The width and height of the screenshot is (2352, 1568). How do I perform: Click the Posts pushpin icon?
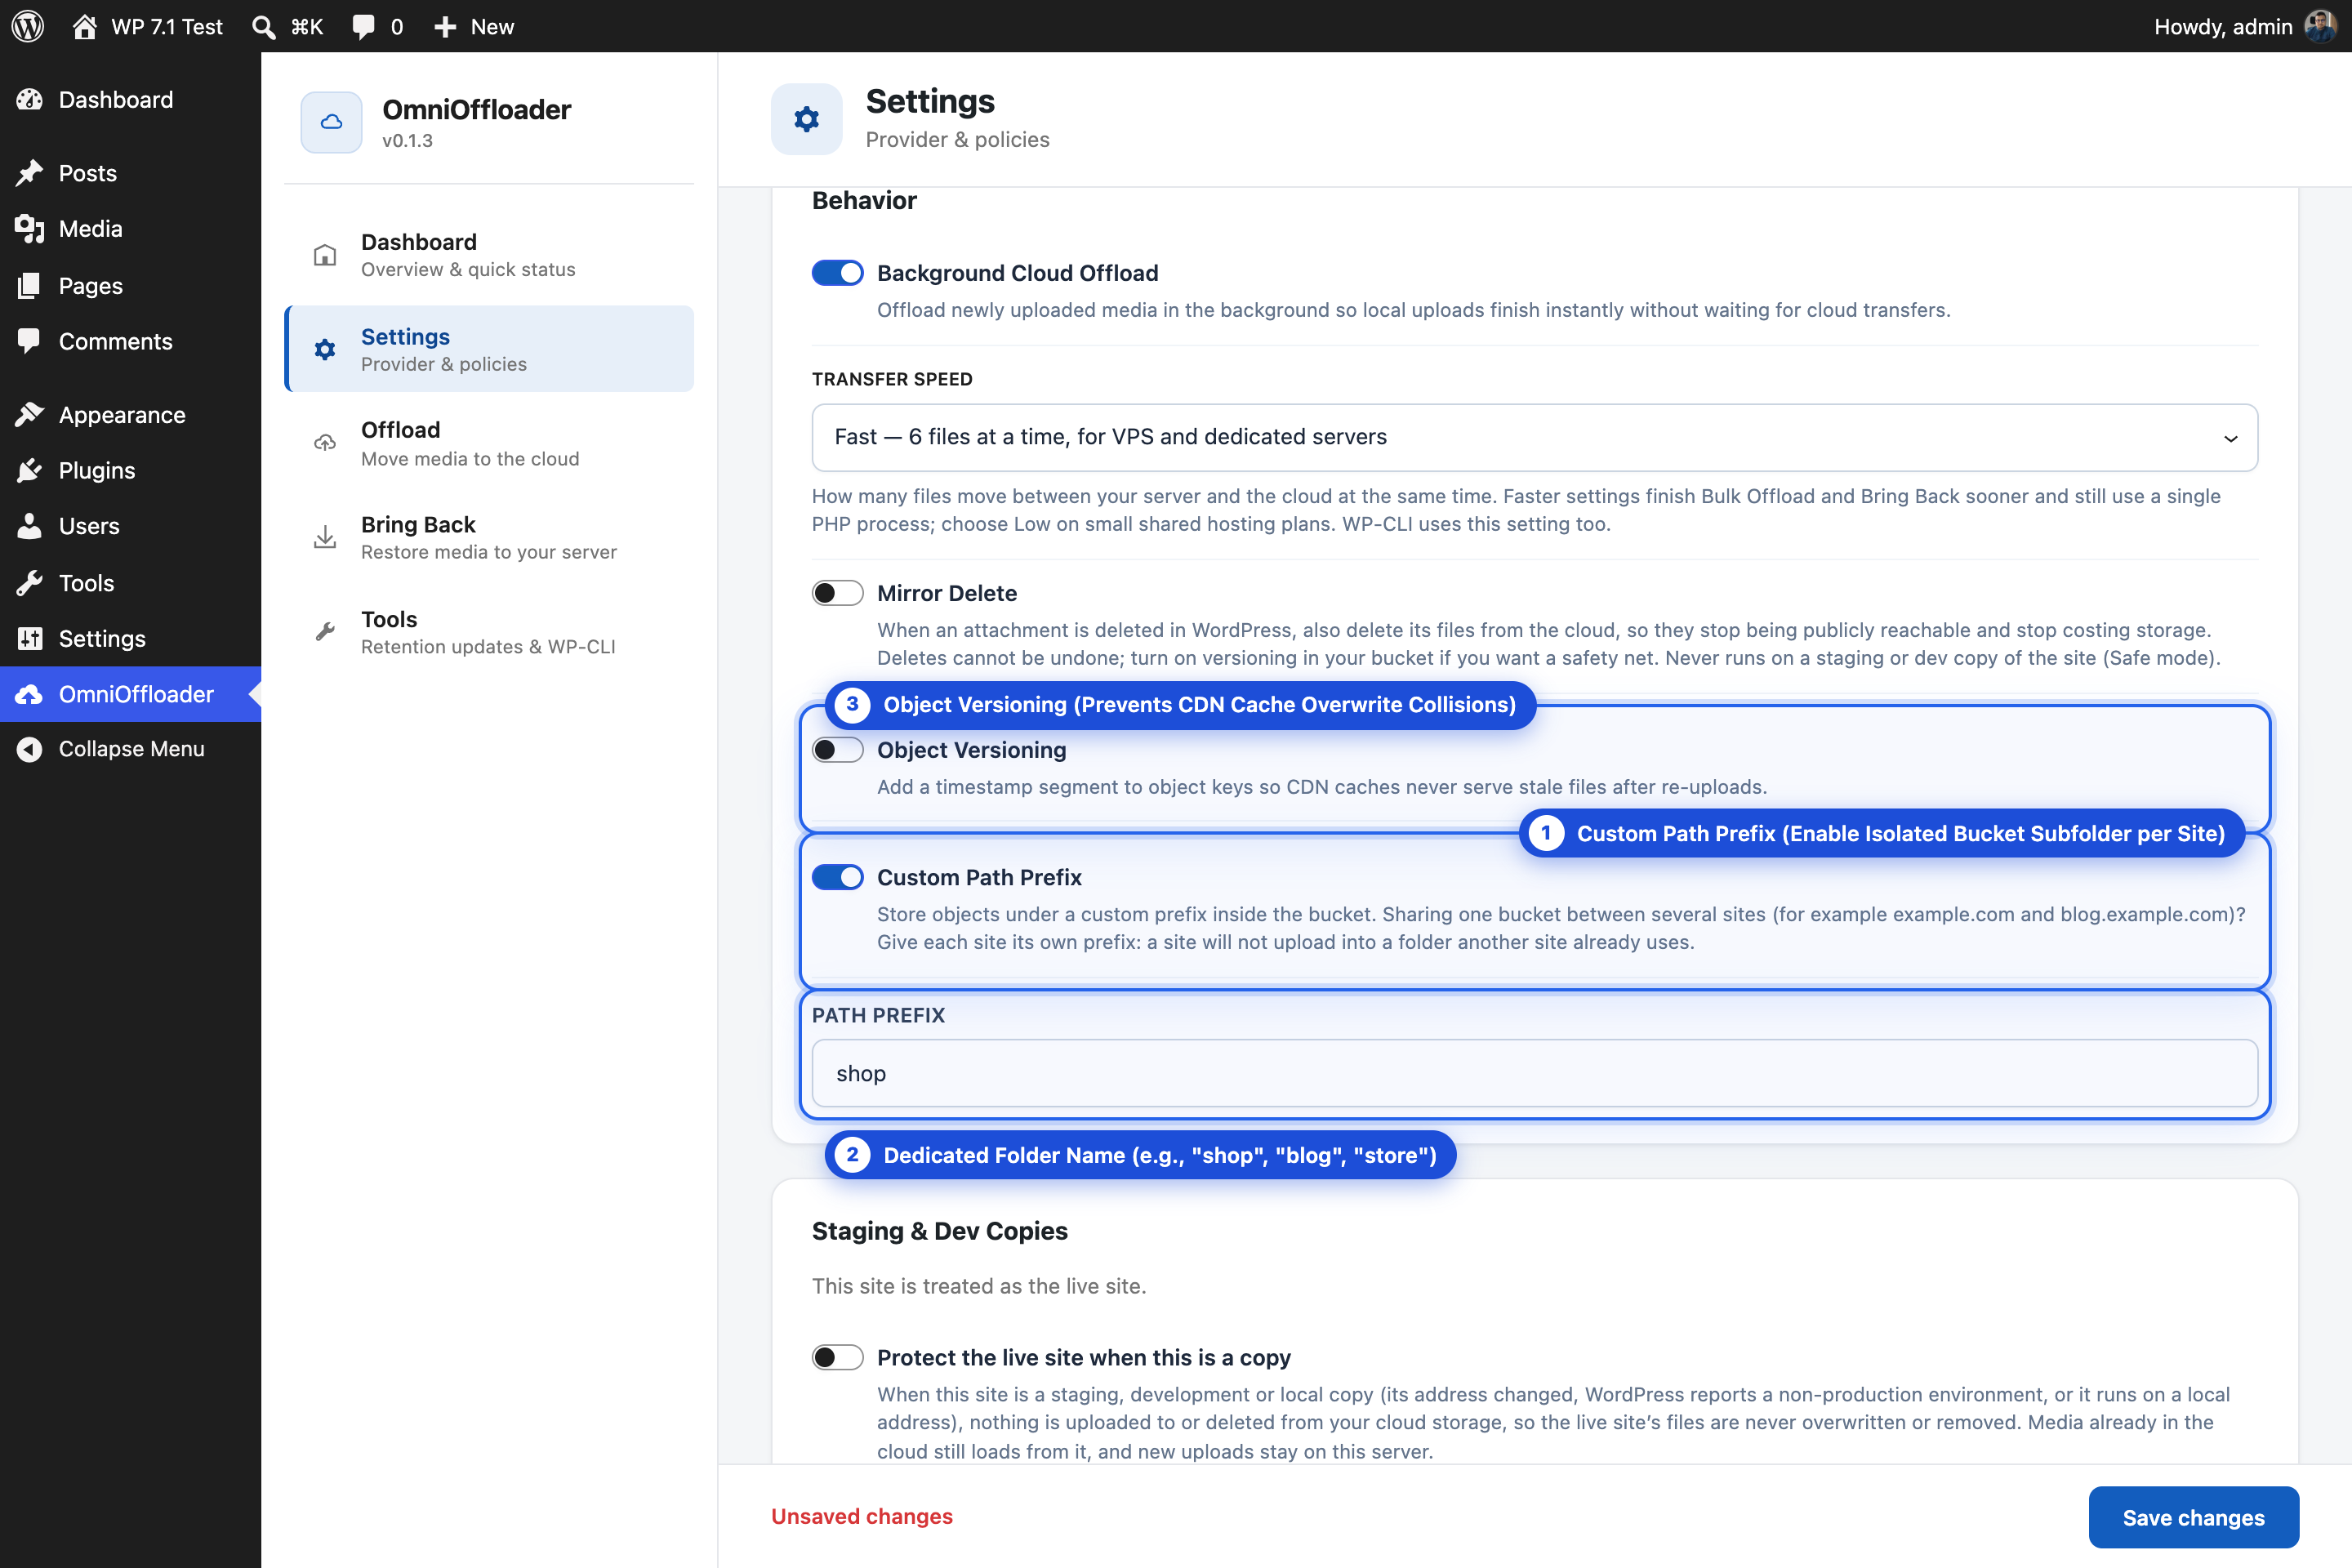pos(30,173)
